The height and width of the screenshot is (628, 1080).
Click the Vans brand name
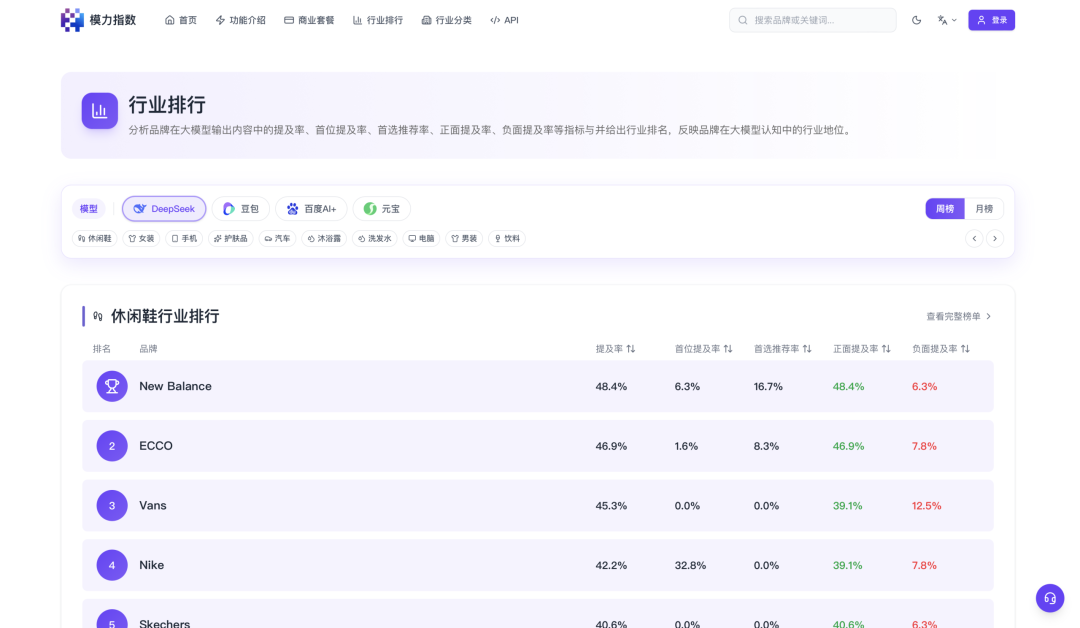pyautogui.click(x=153, y=505)
